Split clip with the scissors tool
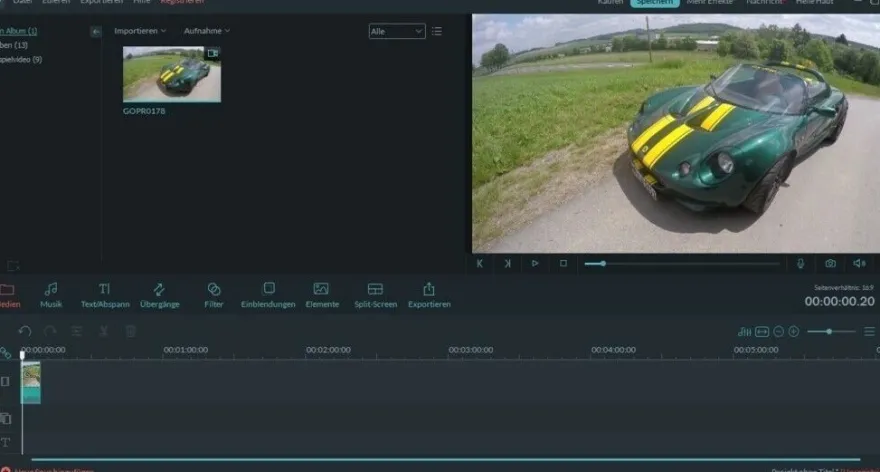Viewport: 880px width, 472px height. click(x=104, y=331)
